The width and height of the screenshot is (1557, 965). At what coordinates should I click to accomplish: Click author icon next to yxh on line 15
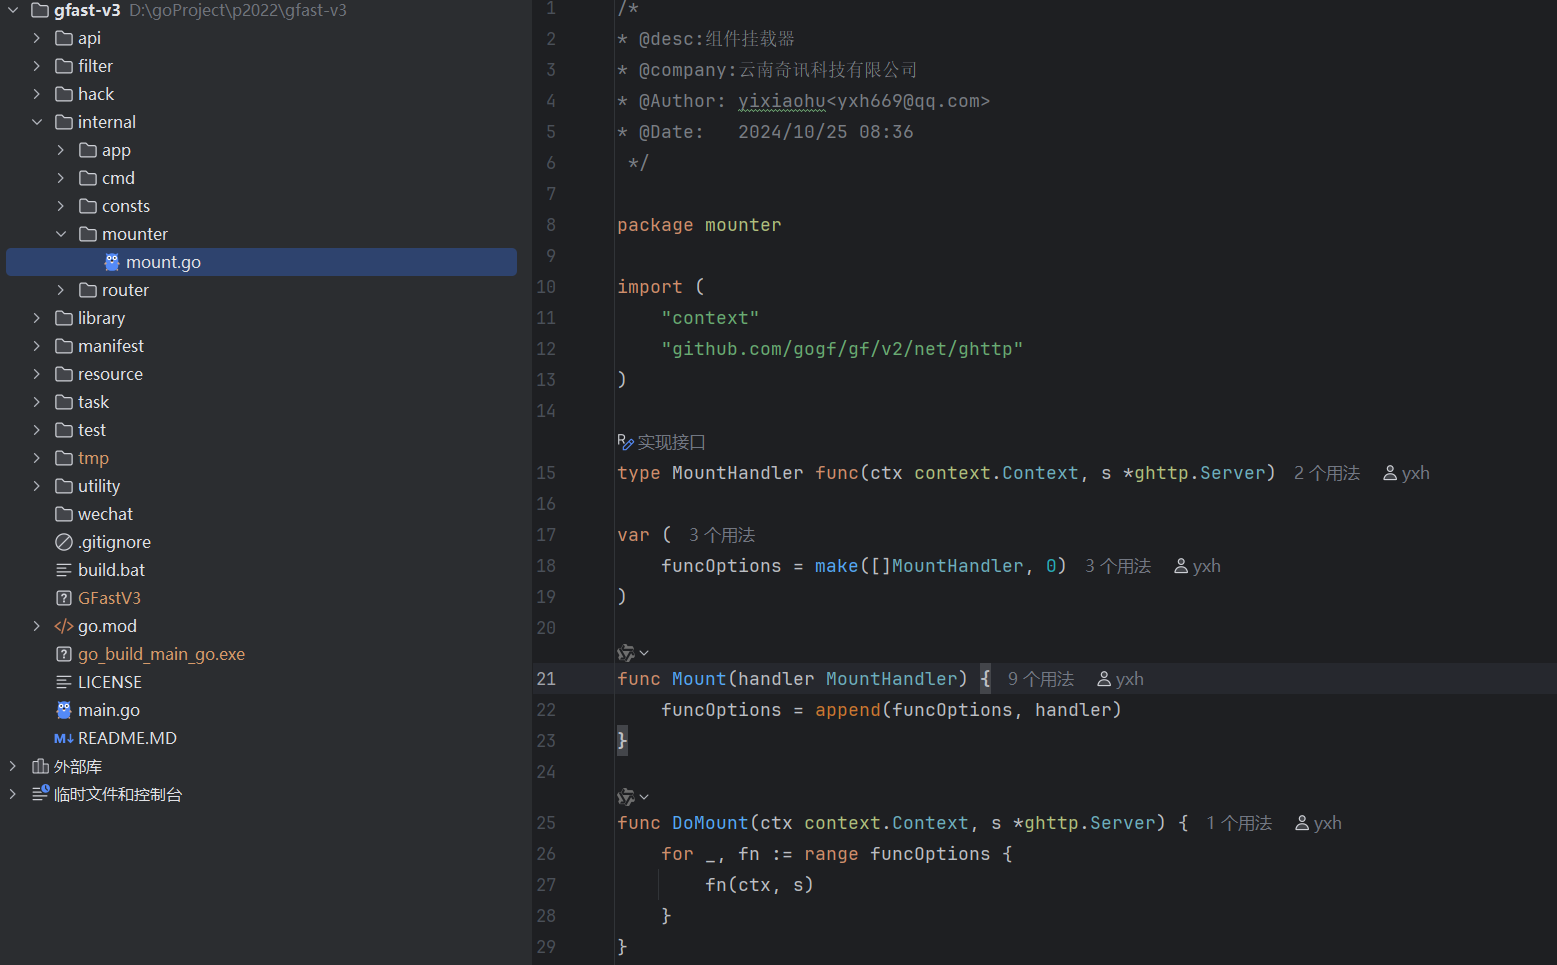tap(1390, 473)
